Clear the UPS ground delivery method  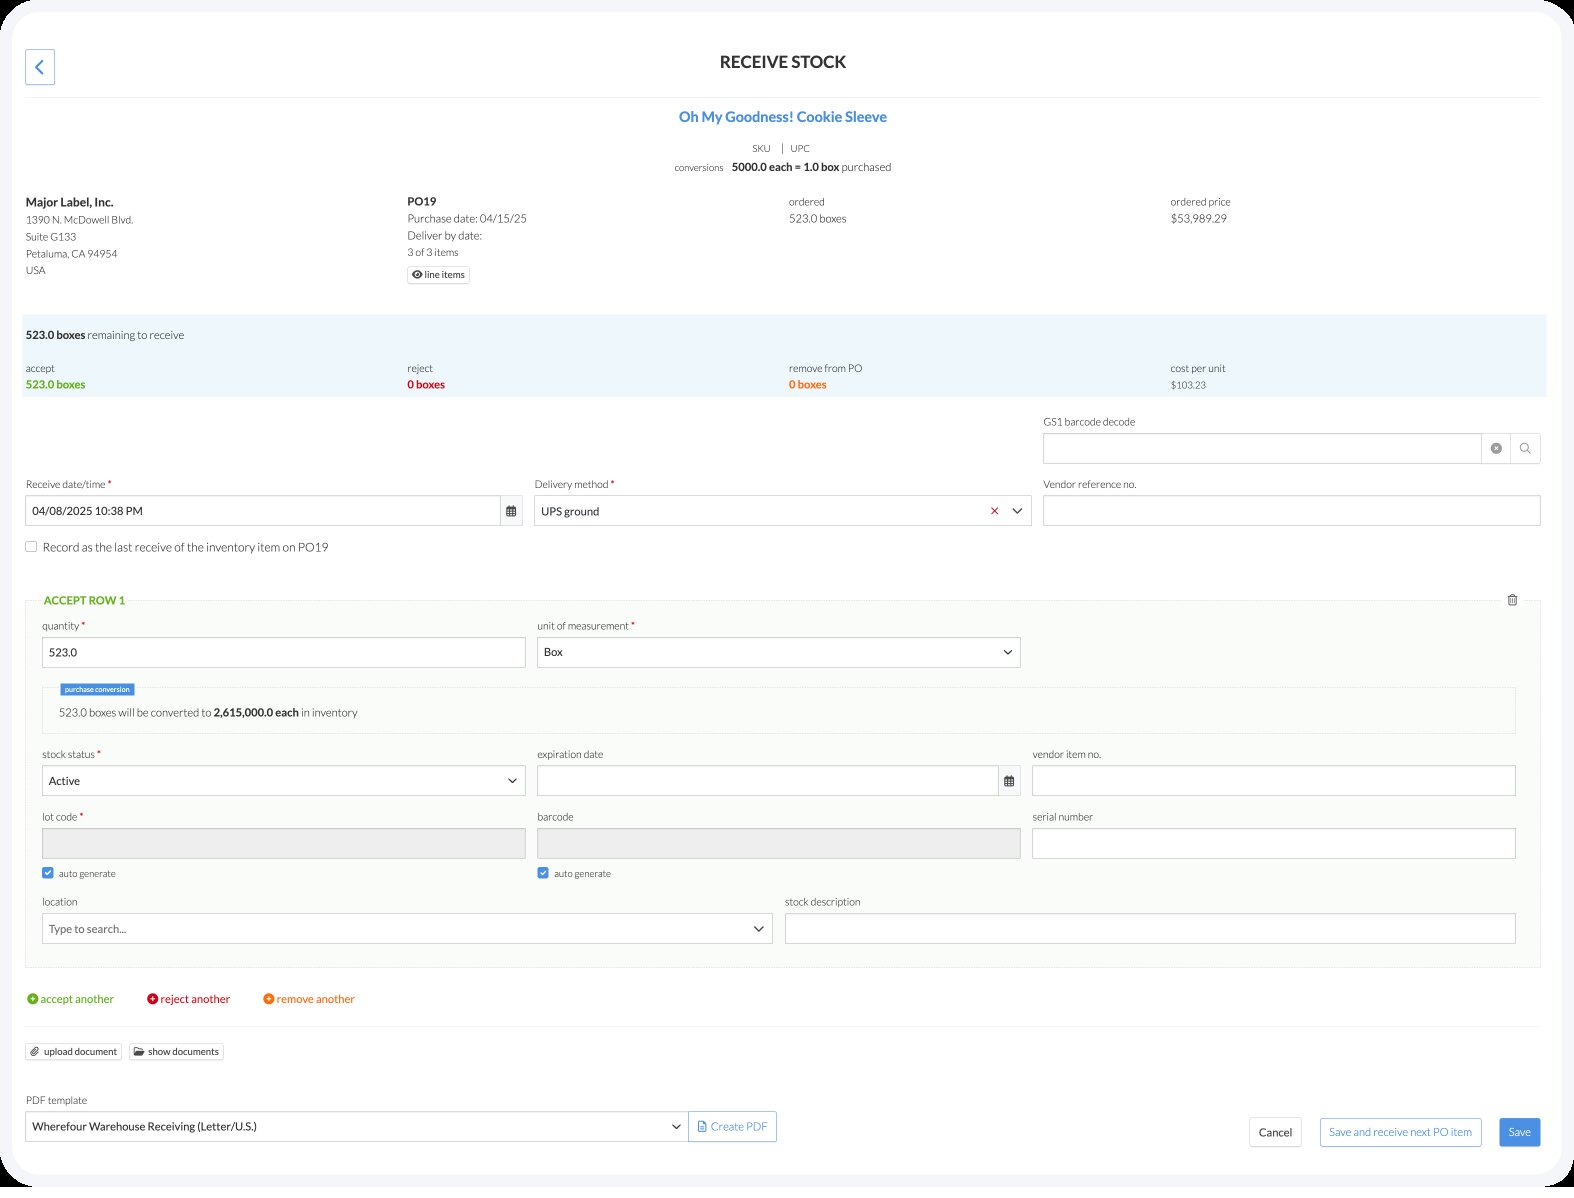coord(994,511)
